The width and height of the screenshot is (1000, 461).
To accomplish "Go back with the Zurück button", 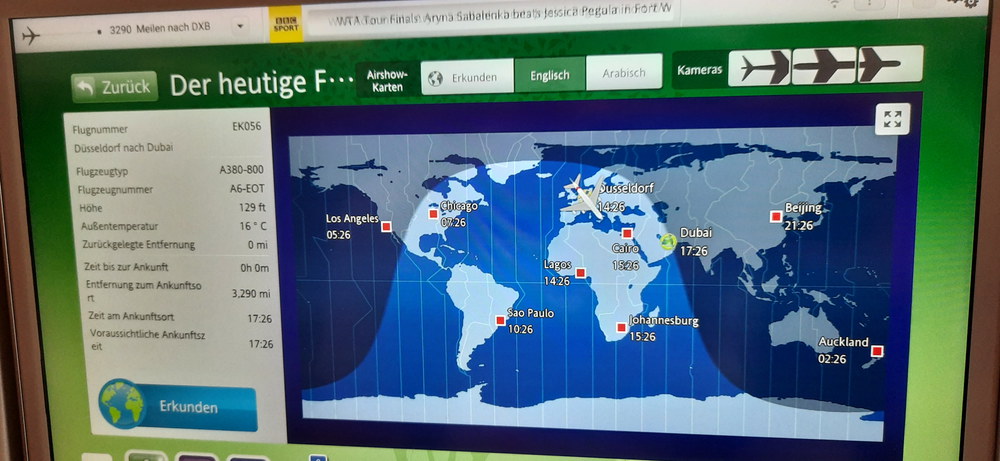I will [114, 87].
